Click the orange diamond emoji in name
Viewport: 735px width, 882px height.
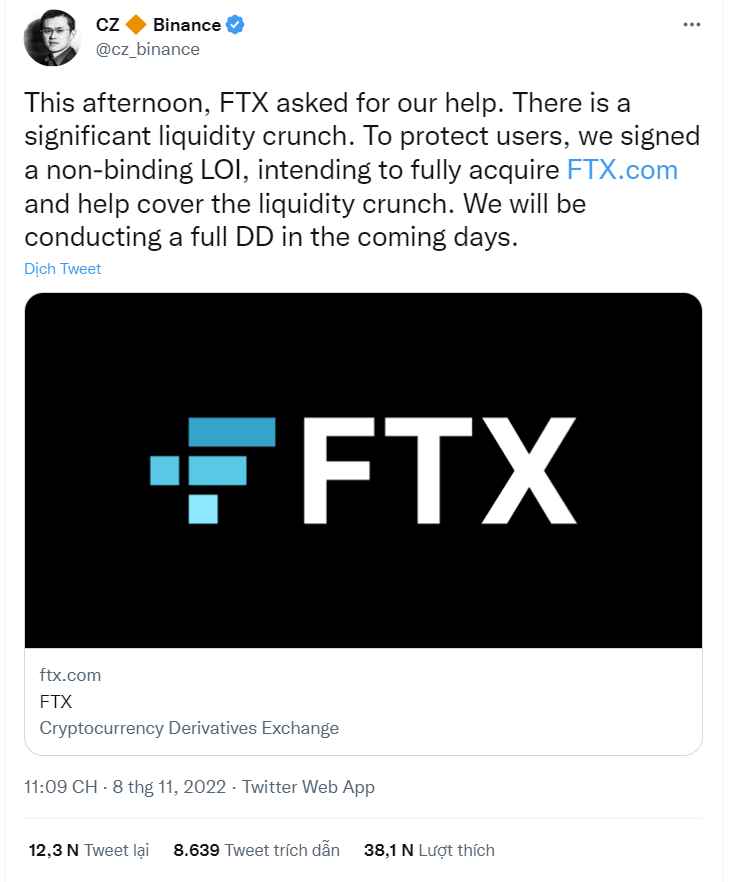click(x=137, y=26)
